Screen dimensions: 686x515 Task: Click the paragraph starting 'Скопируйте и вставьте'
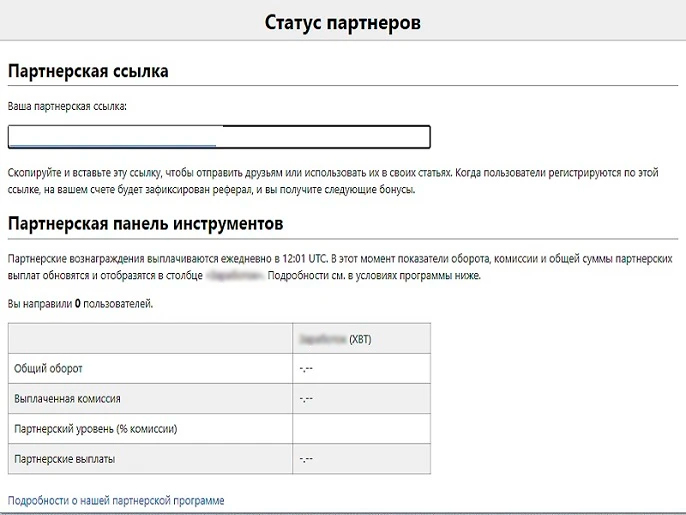point(333,181)
